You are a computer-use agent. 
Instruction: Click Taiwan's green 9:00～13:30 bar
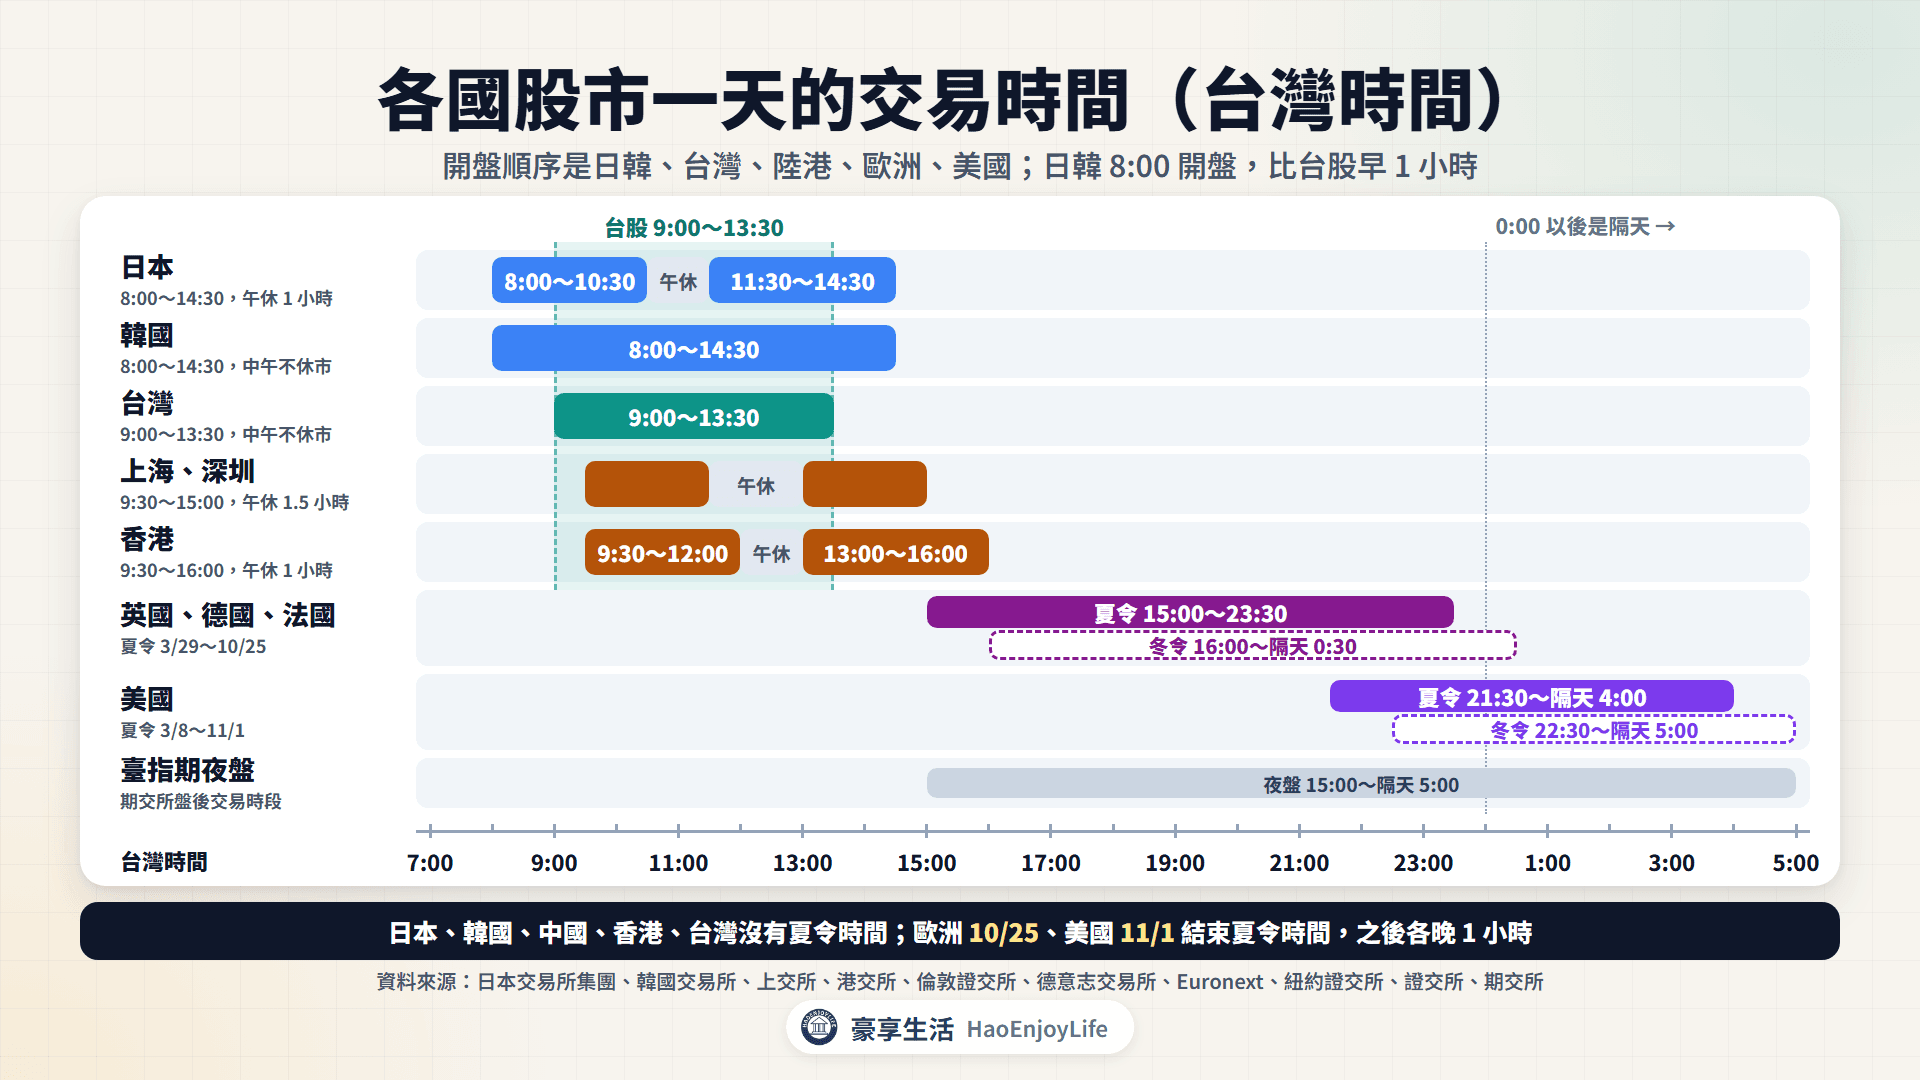click(x=694, y=417)
